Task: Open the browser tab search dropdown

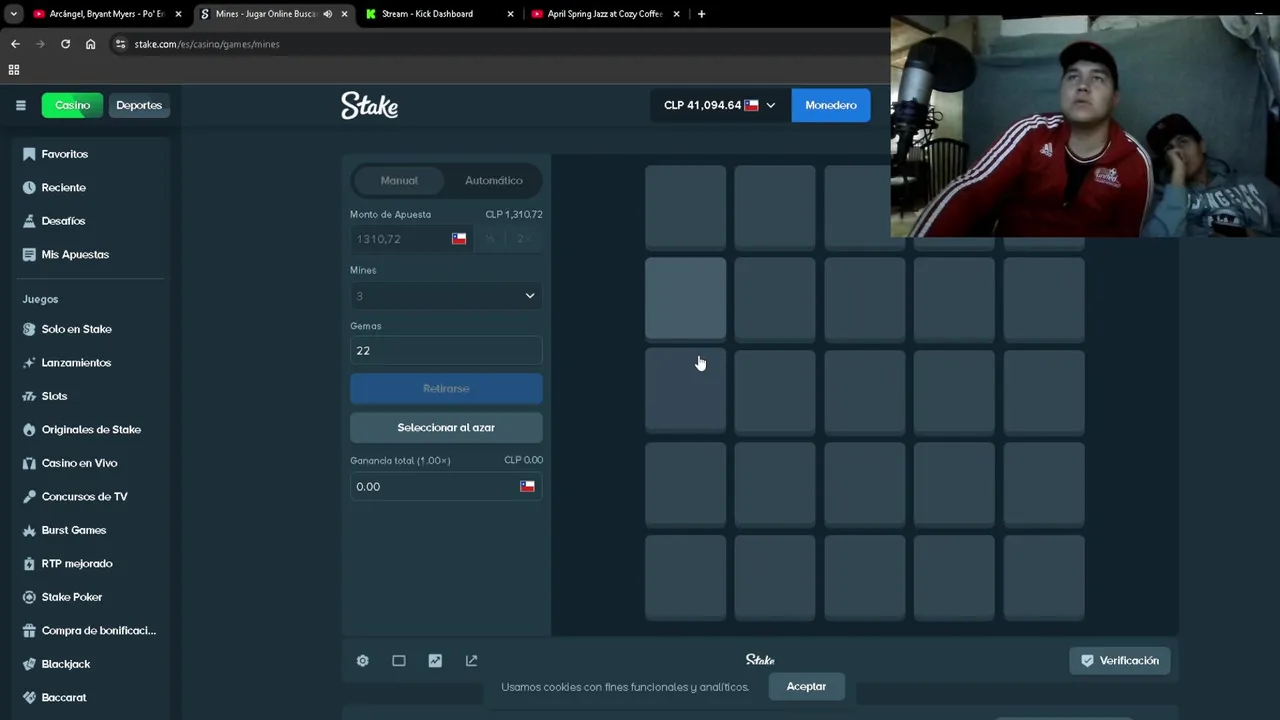Action: [14, 14]
